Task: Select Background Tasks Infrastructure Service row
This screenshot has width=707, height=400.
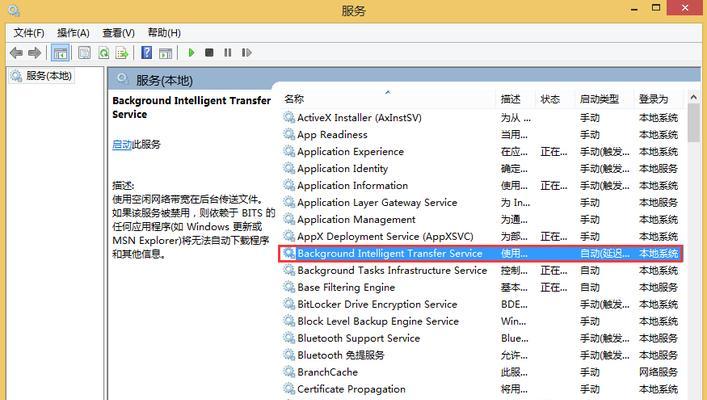Action: 481,271
